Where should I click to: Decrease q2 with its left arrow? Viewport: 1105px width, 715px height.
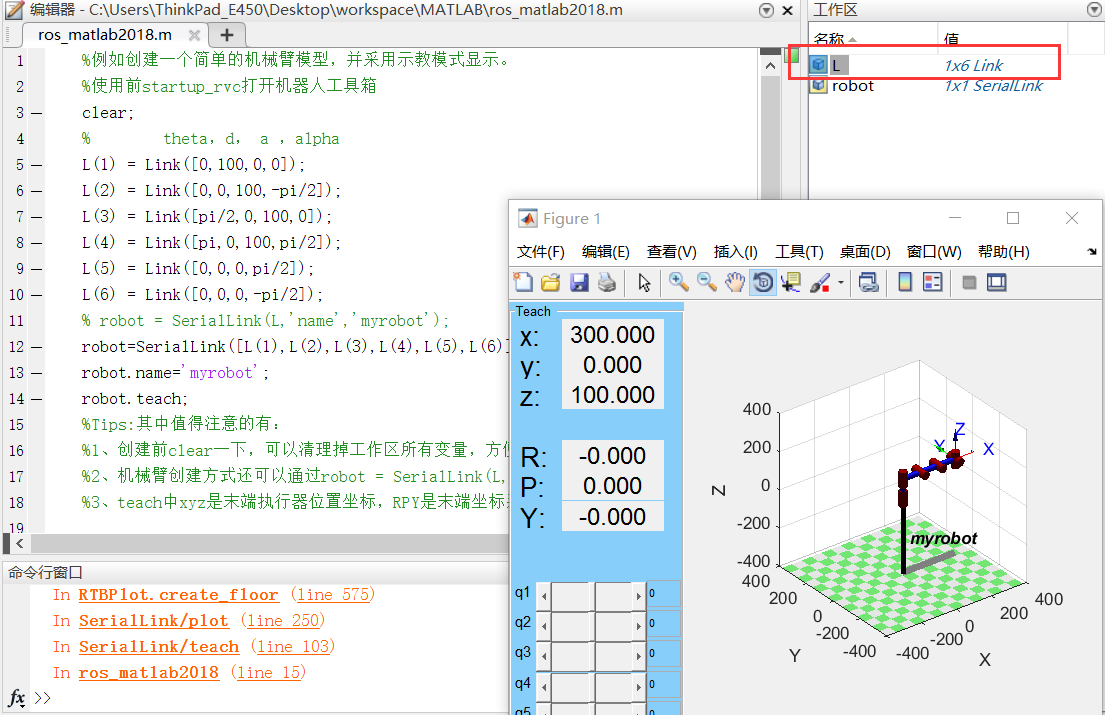coord(544,626)
